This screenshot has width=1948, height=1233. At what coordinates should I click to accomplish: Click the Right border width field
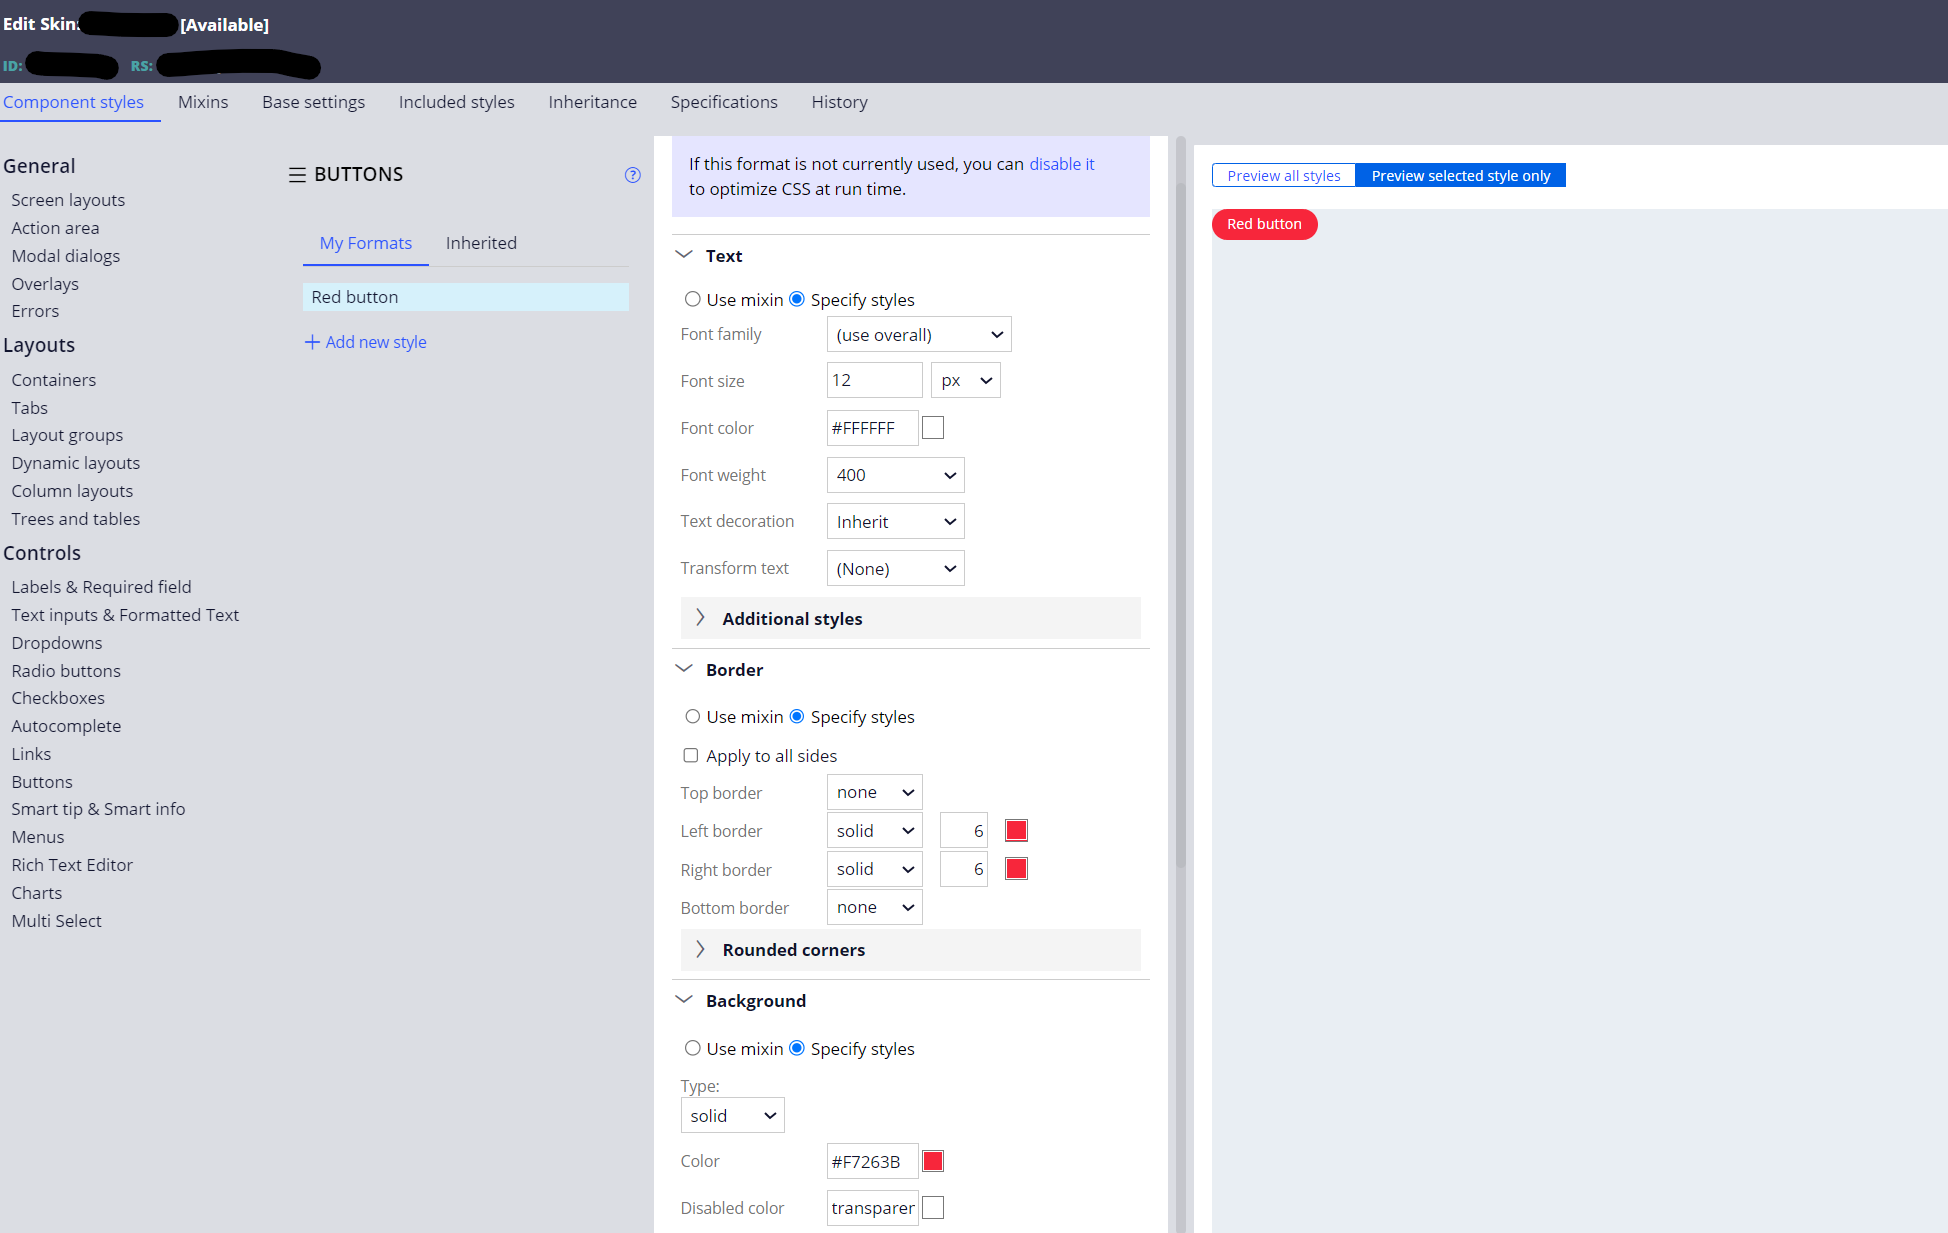964,869
